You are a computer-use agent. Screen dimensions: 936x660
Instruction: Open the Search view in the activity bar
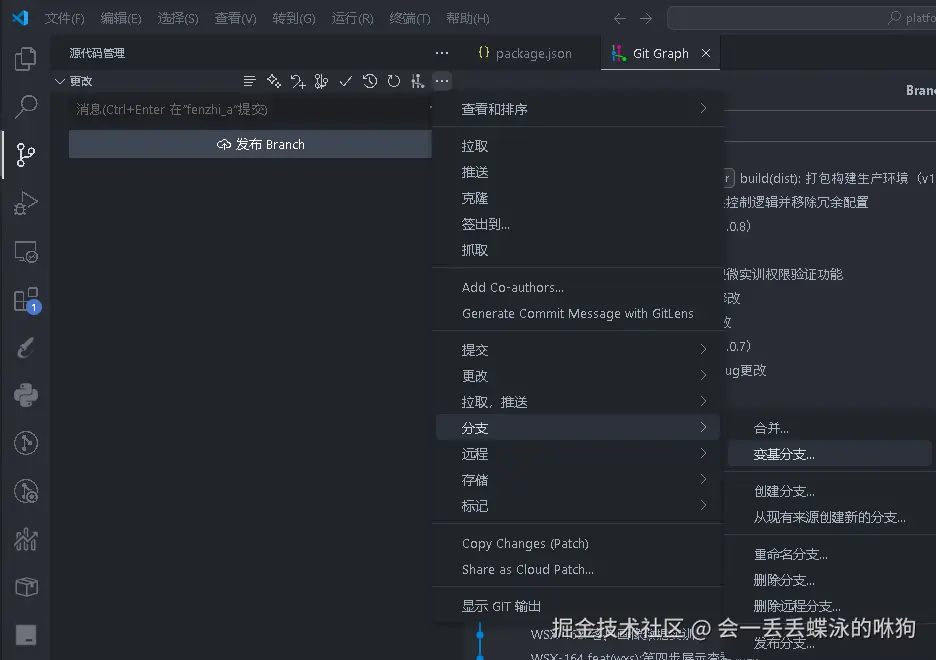click(x=25, y=107)
